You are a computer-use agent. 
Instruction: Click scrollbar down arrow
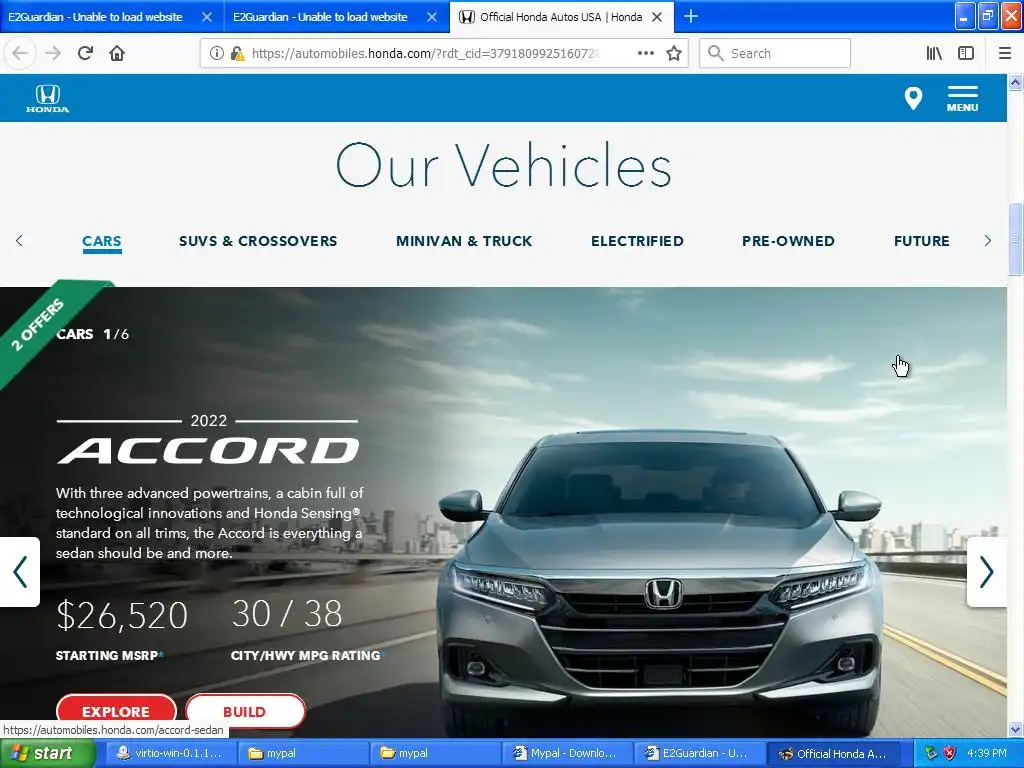(x=1016, y=729)
